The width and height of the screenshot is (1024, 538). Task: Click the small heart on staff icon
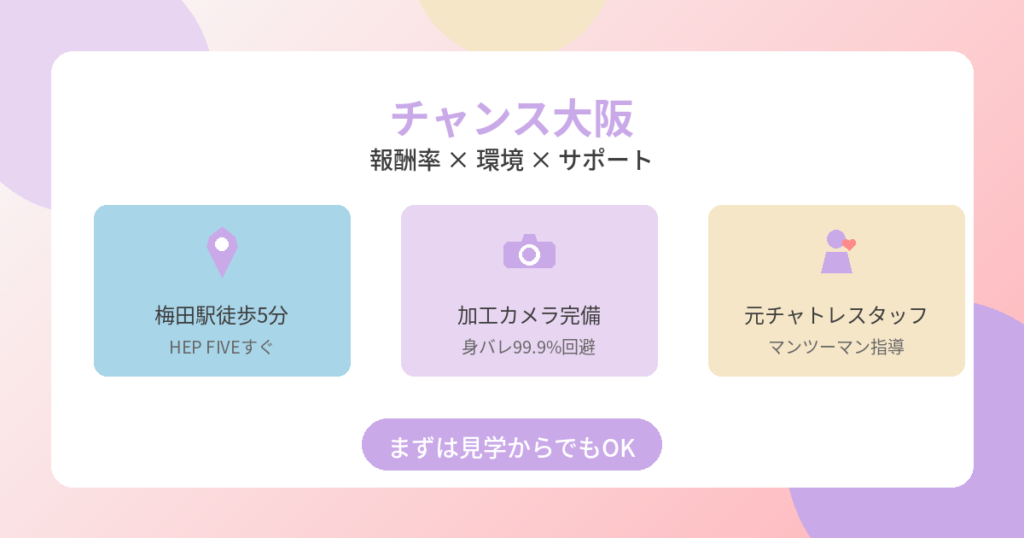849,243
